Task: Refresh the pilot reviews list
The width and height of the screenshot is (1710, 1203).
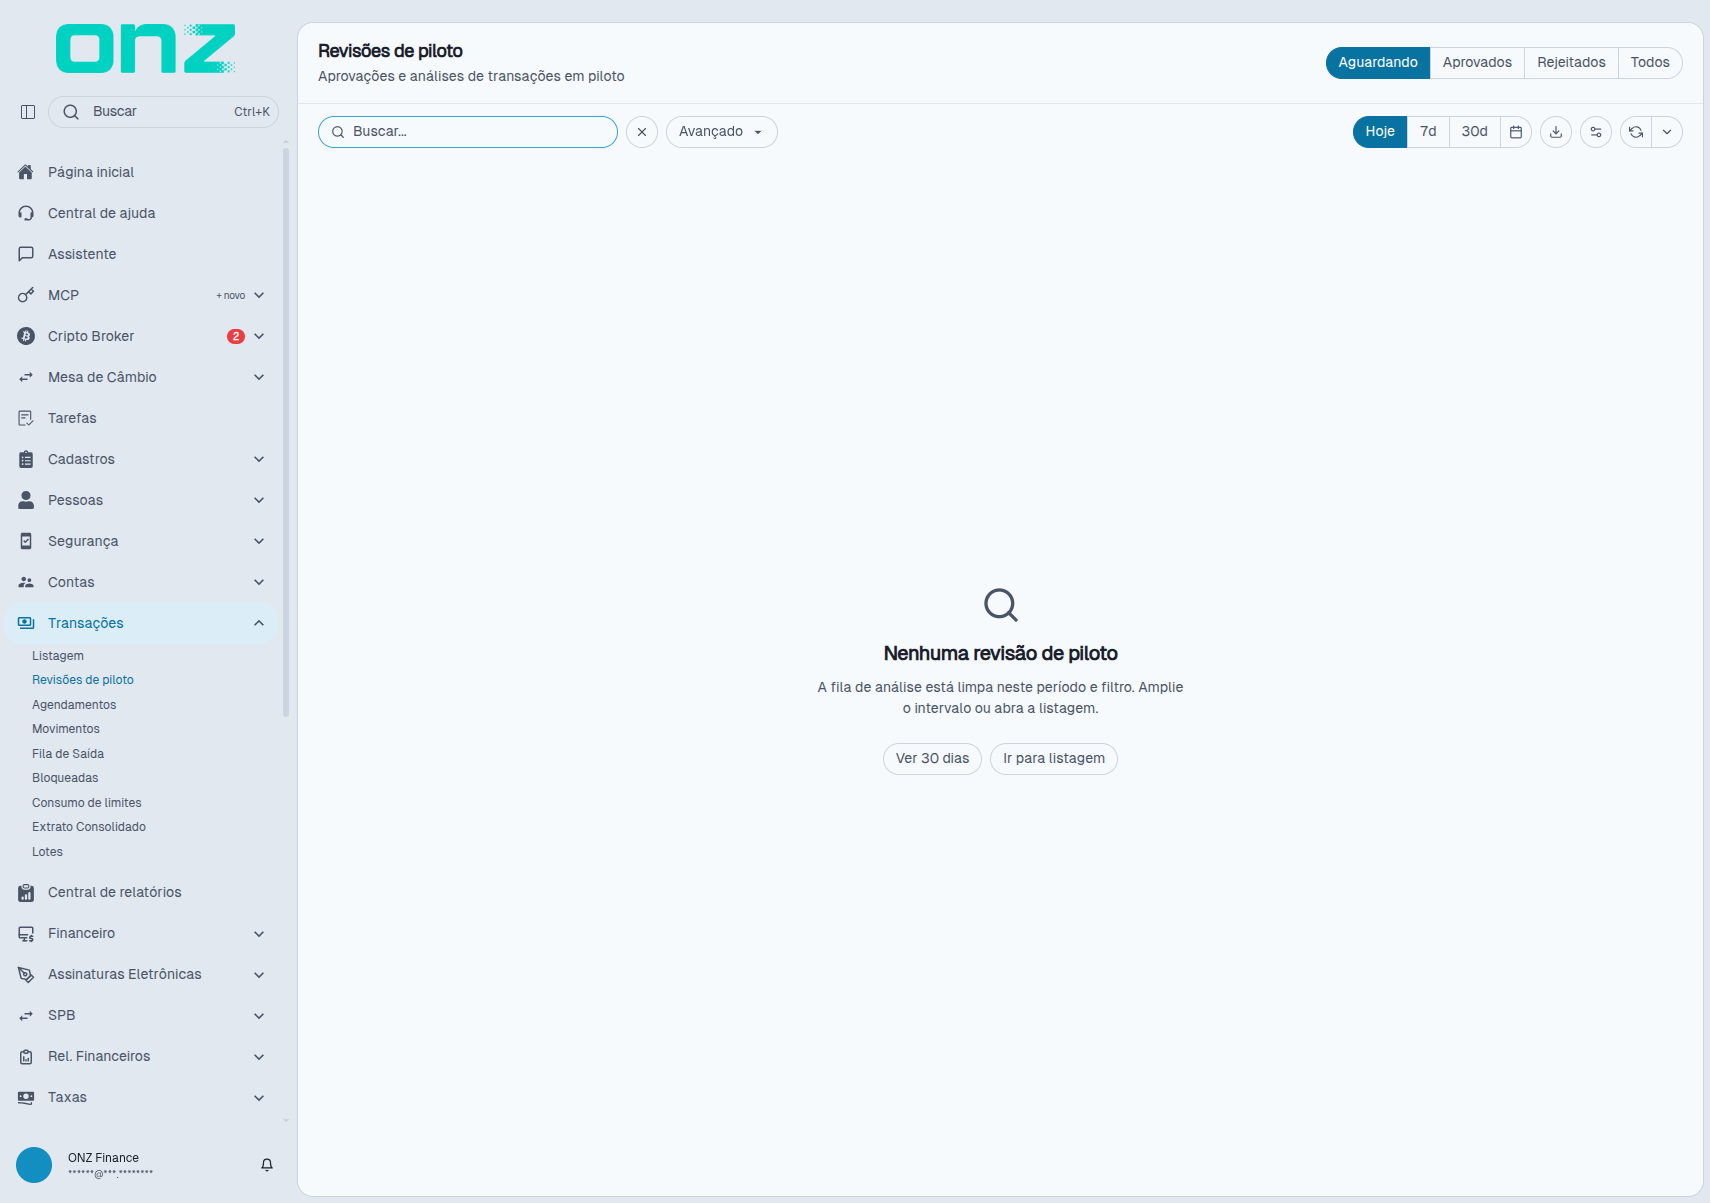Action: pyautogui.click(x=1636, y=132)
